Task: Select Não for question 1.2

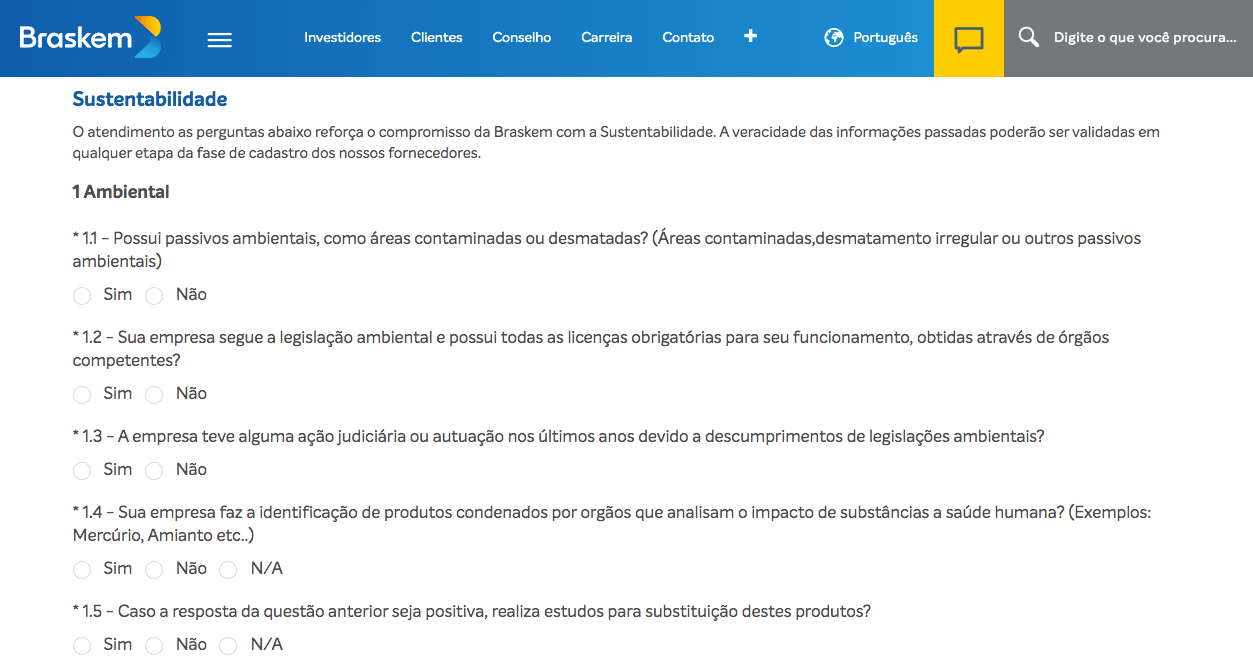Action: [154, 395]
